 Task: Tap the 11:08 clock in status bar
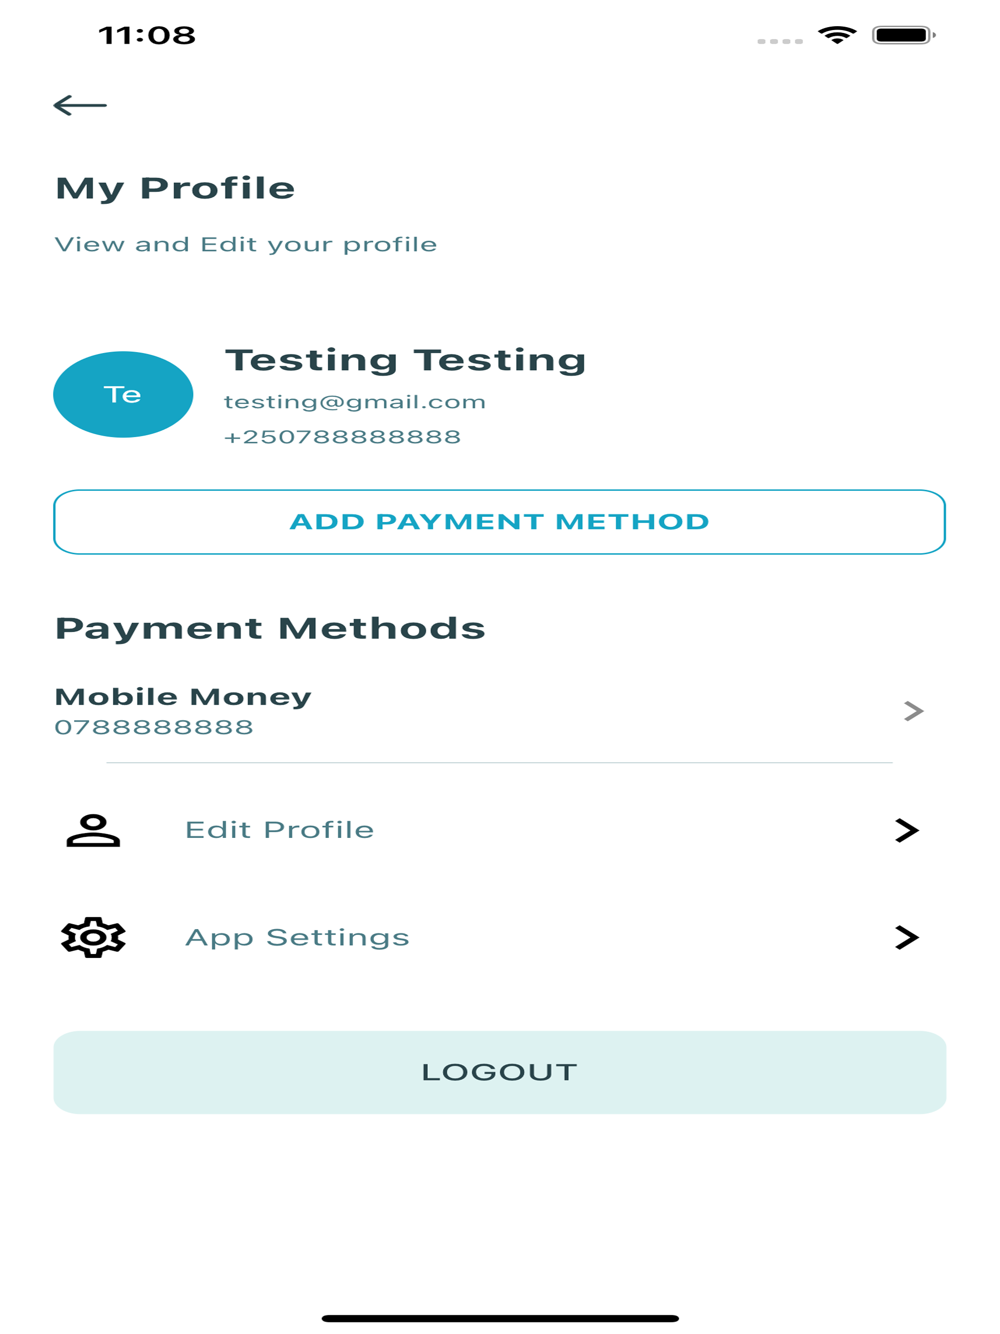click(147, 35)
